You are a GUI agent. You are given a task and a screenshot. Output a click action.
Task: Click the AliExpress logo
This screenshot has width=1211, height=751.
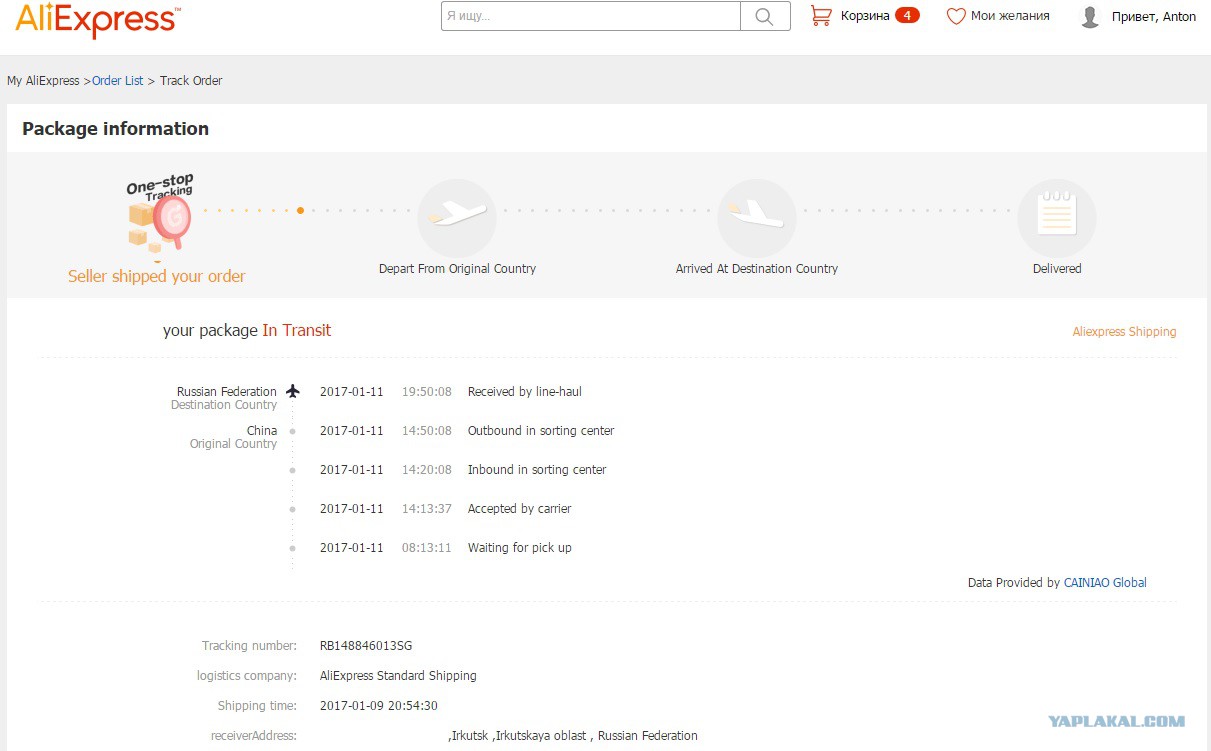point(98,20)
